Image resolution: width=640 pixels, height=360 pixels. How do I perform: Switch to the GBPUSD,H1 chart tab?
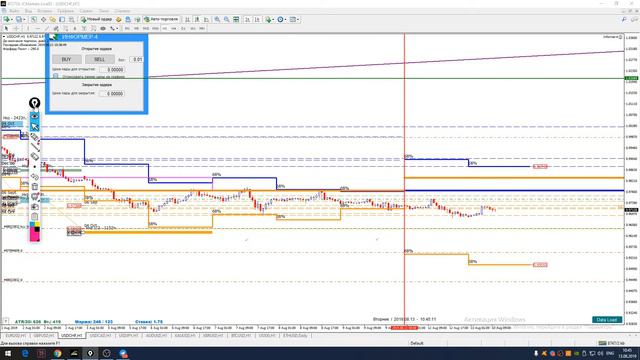point(44,336)
